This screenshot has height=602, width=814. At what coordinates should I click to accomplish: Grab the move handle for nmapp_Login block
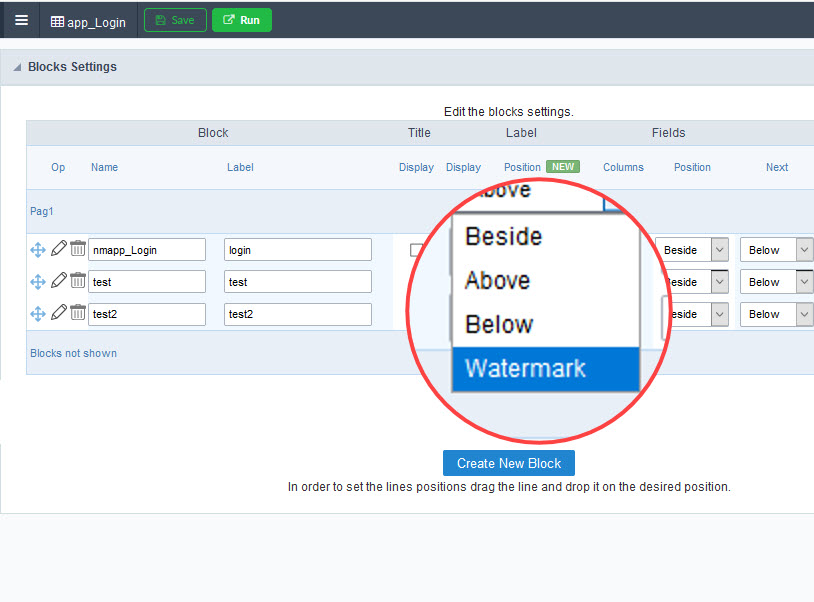click(38, 250)
